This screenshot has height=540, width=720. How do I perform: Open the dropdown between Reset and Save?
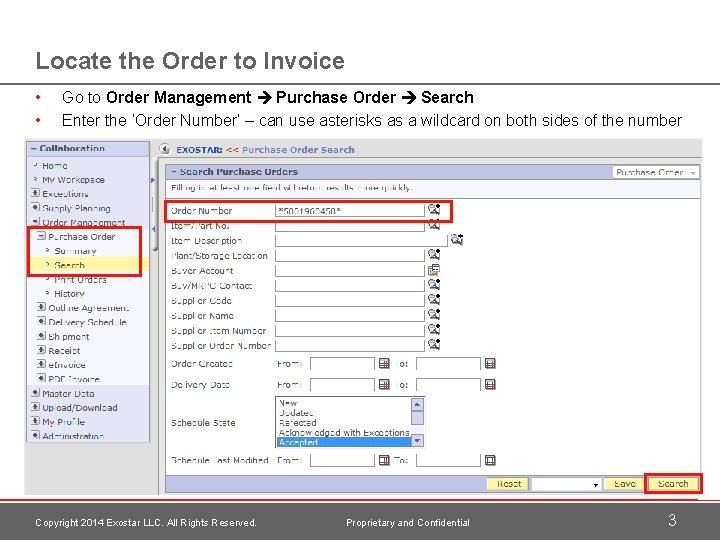566,484
